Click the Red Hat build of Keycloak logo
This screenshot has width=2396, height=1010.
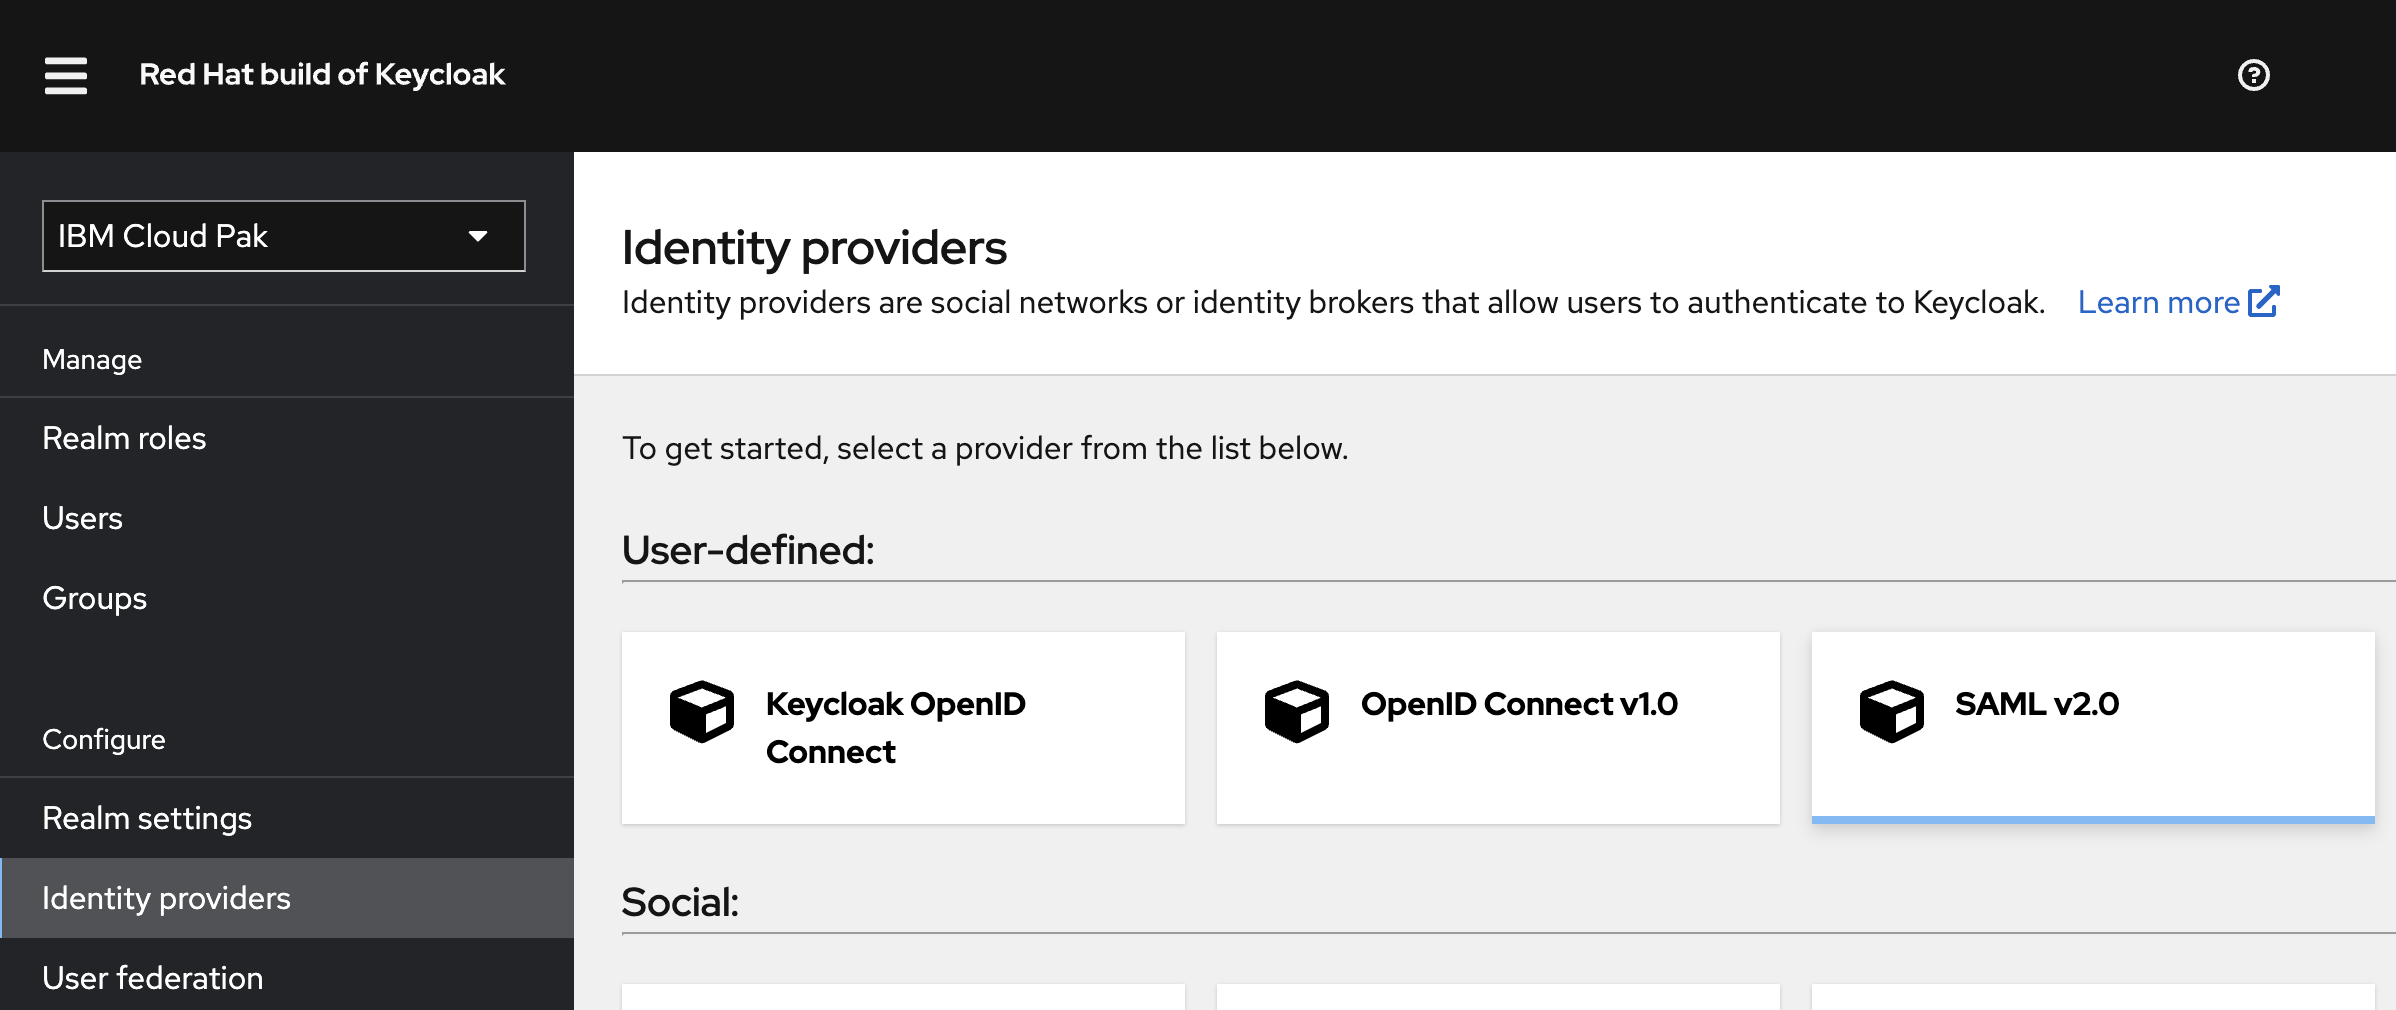321,74
